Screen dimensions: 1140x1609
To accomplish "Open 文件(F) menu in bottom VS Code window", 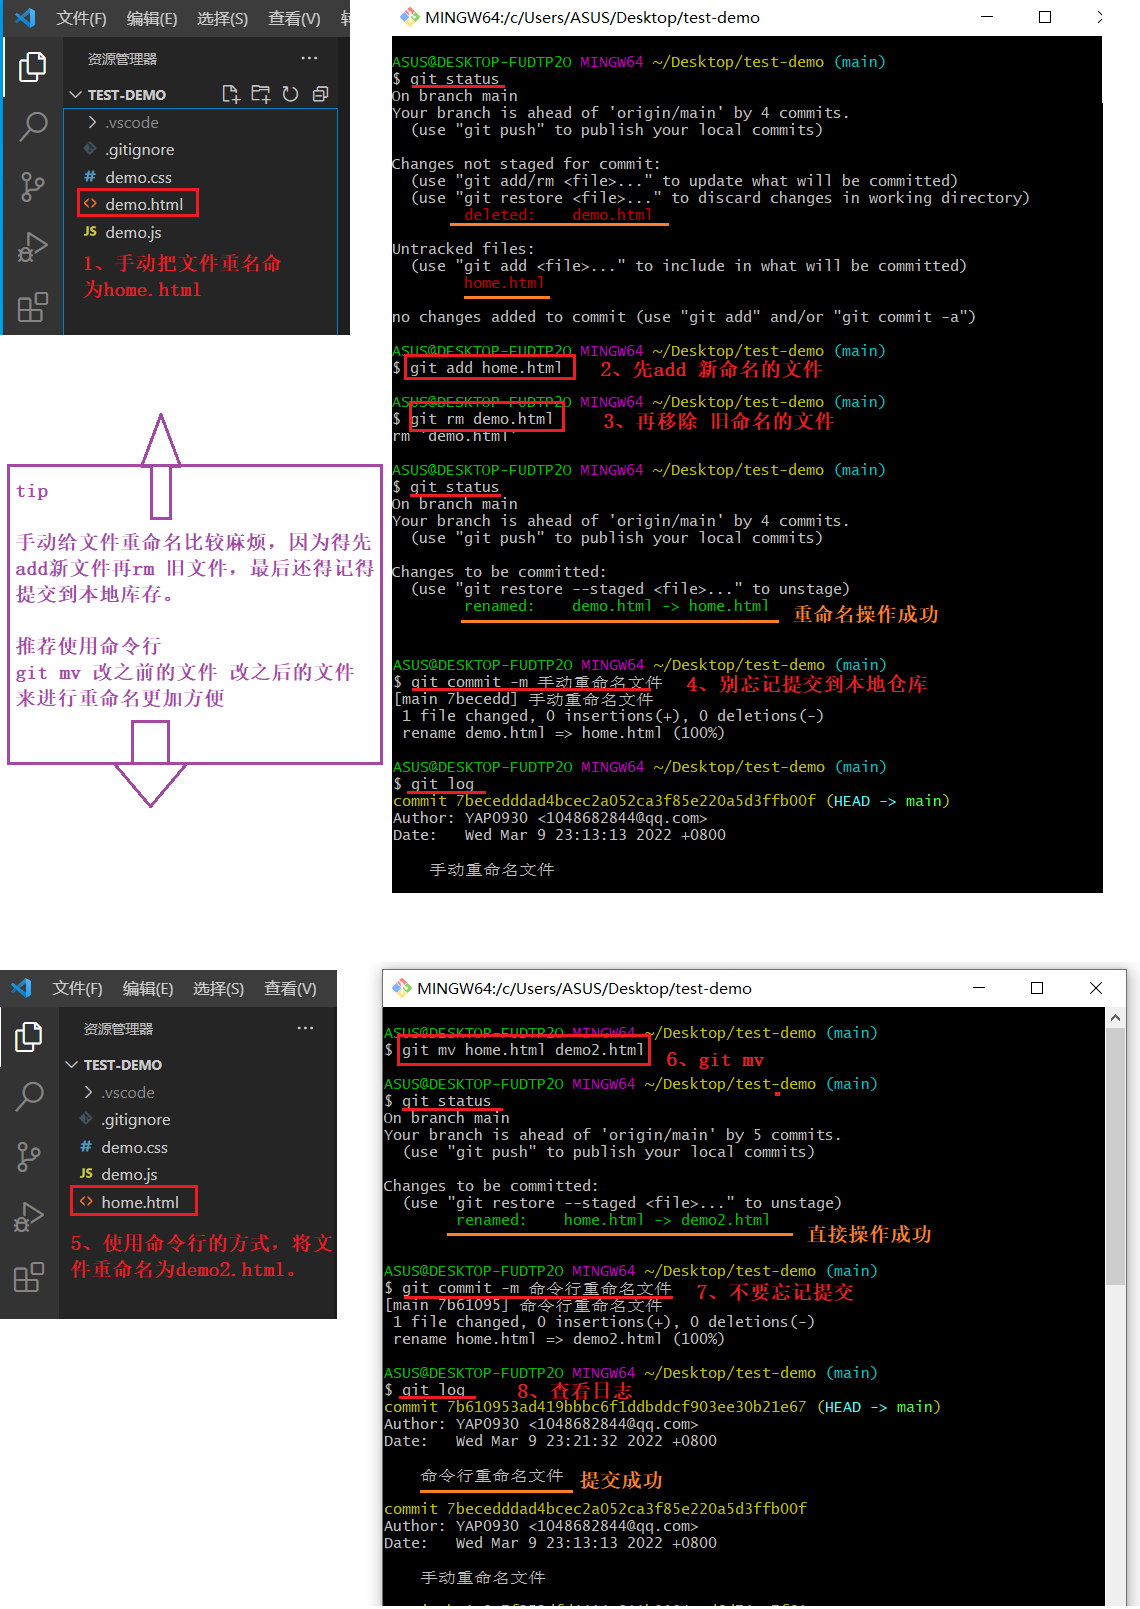I will click(x=77, y=988).
